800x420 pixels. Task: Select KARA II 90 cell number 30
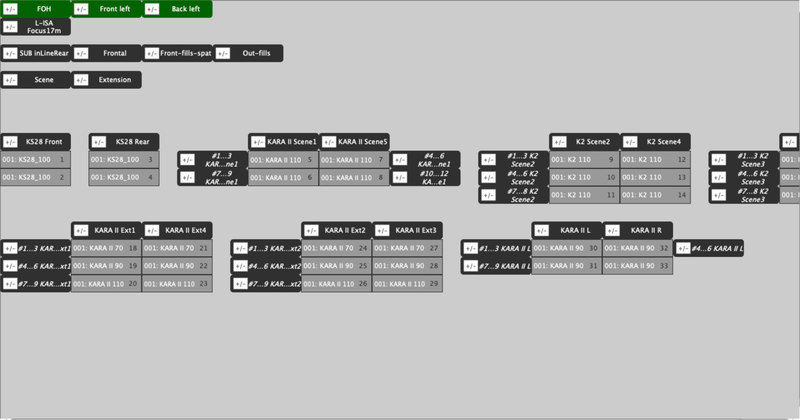[567, 249]
